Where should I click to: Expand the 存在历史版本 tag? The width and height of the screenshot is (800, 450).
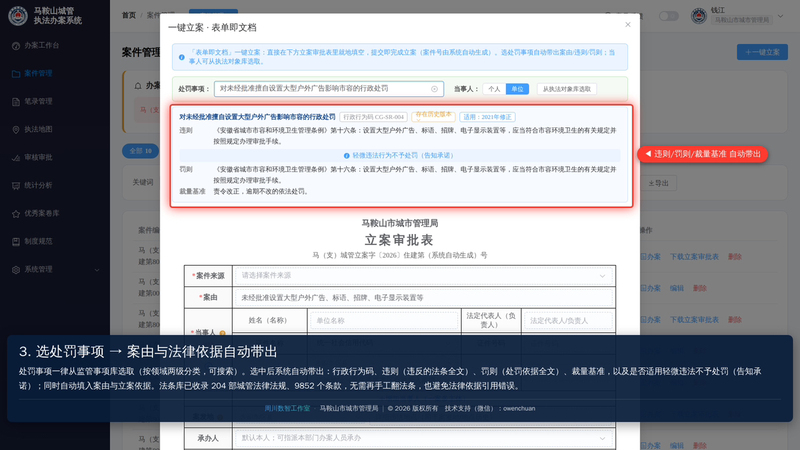point(433,116)
